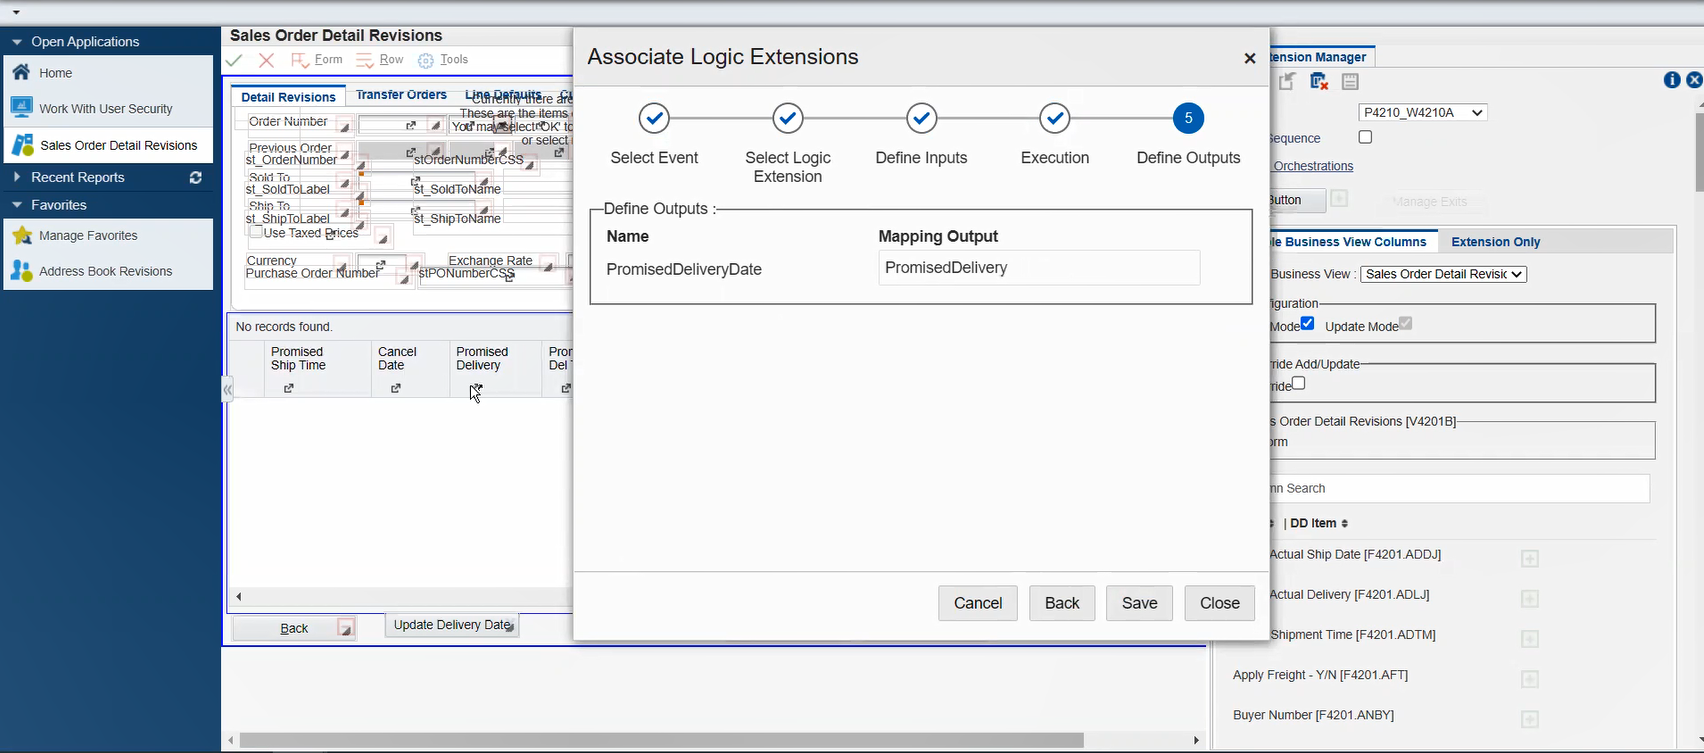Click the Execution step circle
Screen dimensions: 1704x753
tap(1055, 119)
